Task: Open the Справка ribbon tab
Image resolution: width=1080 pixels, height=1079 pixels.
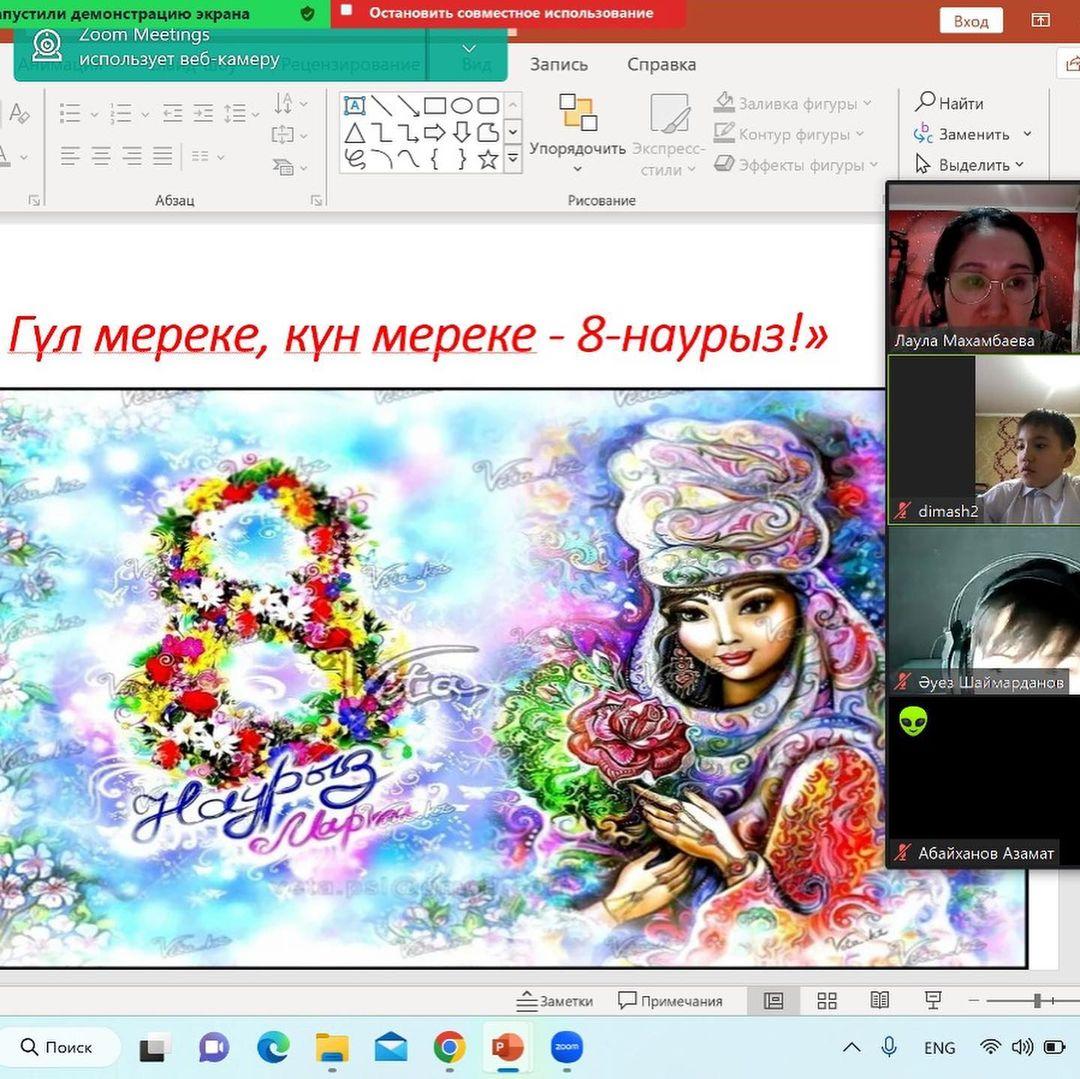Action: point(661,64)
